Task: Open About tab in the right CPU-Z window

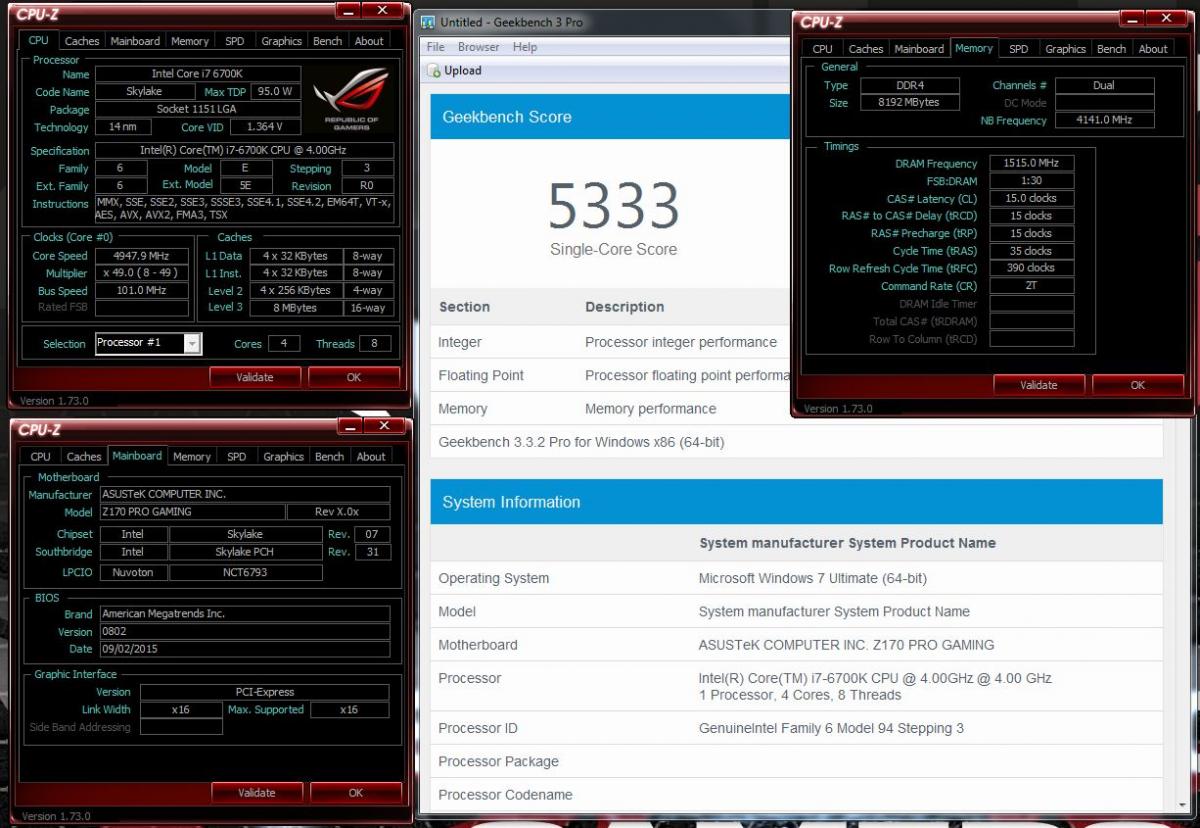Action: pos(1153,49)
